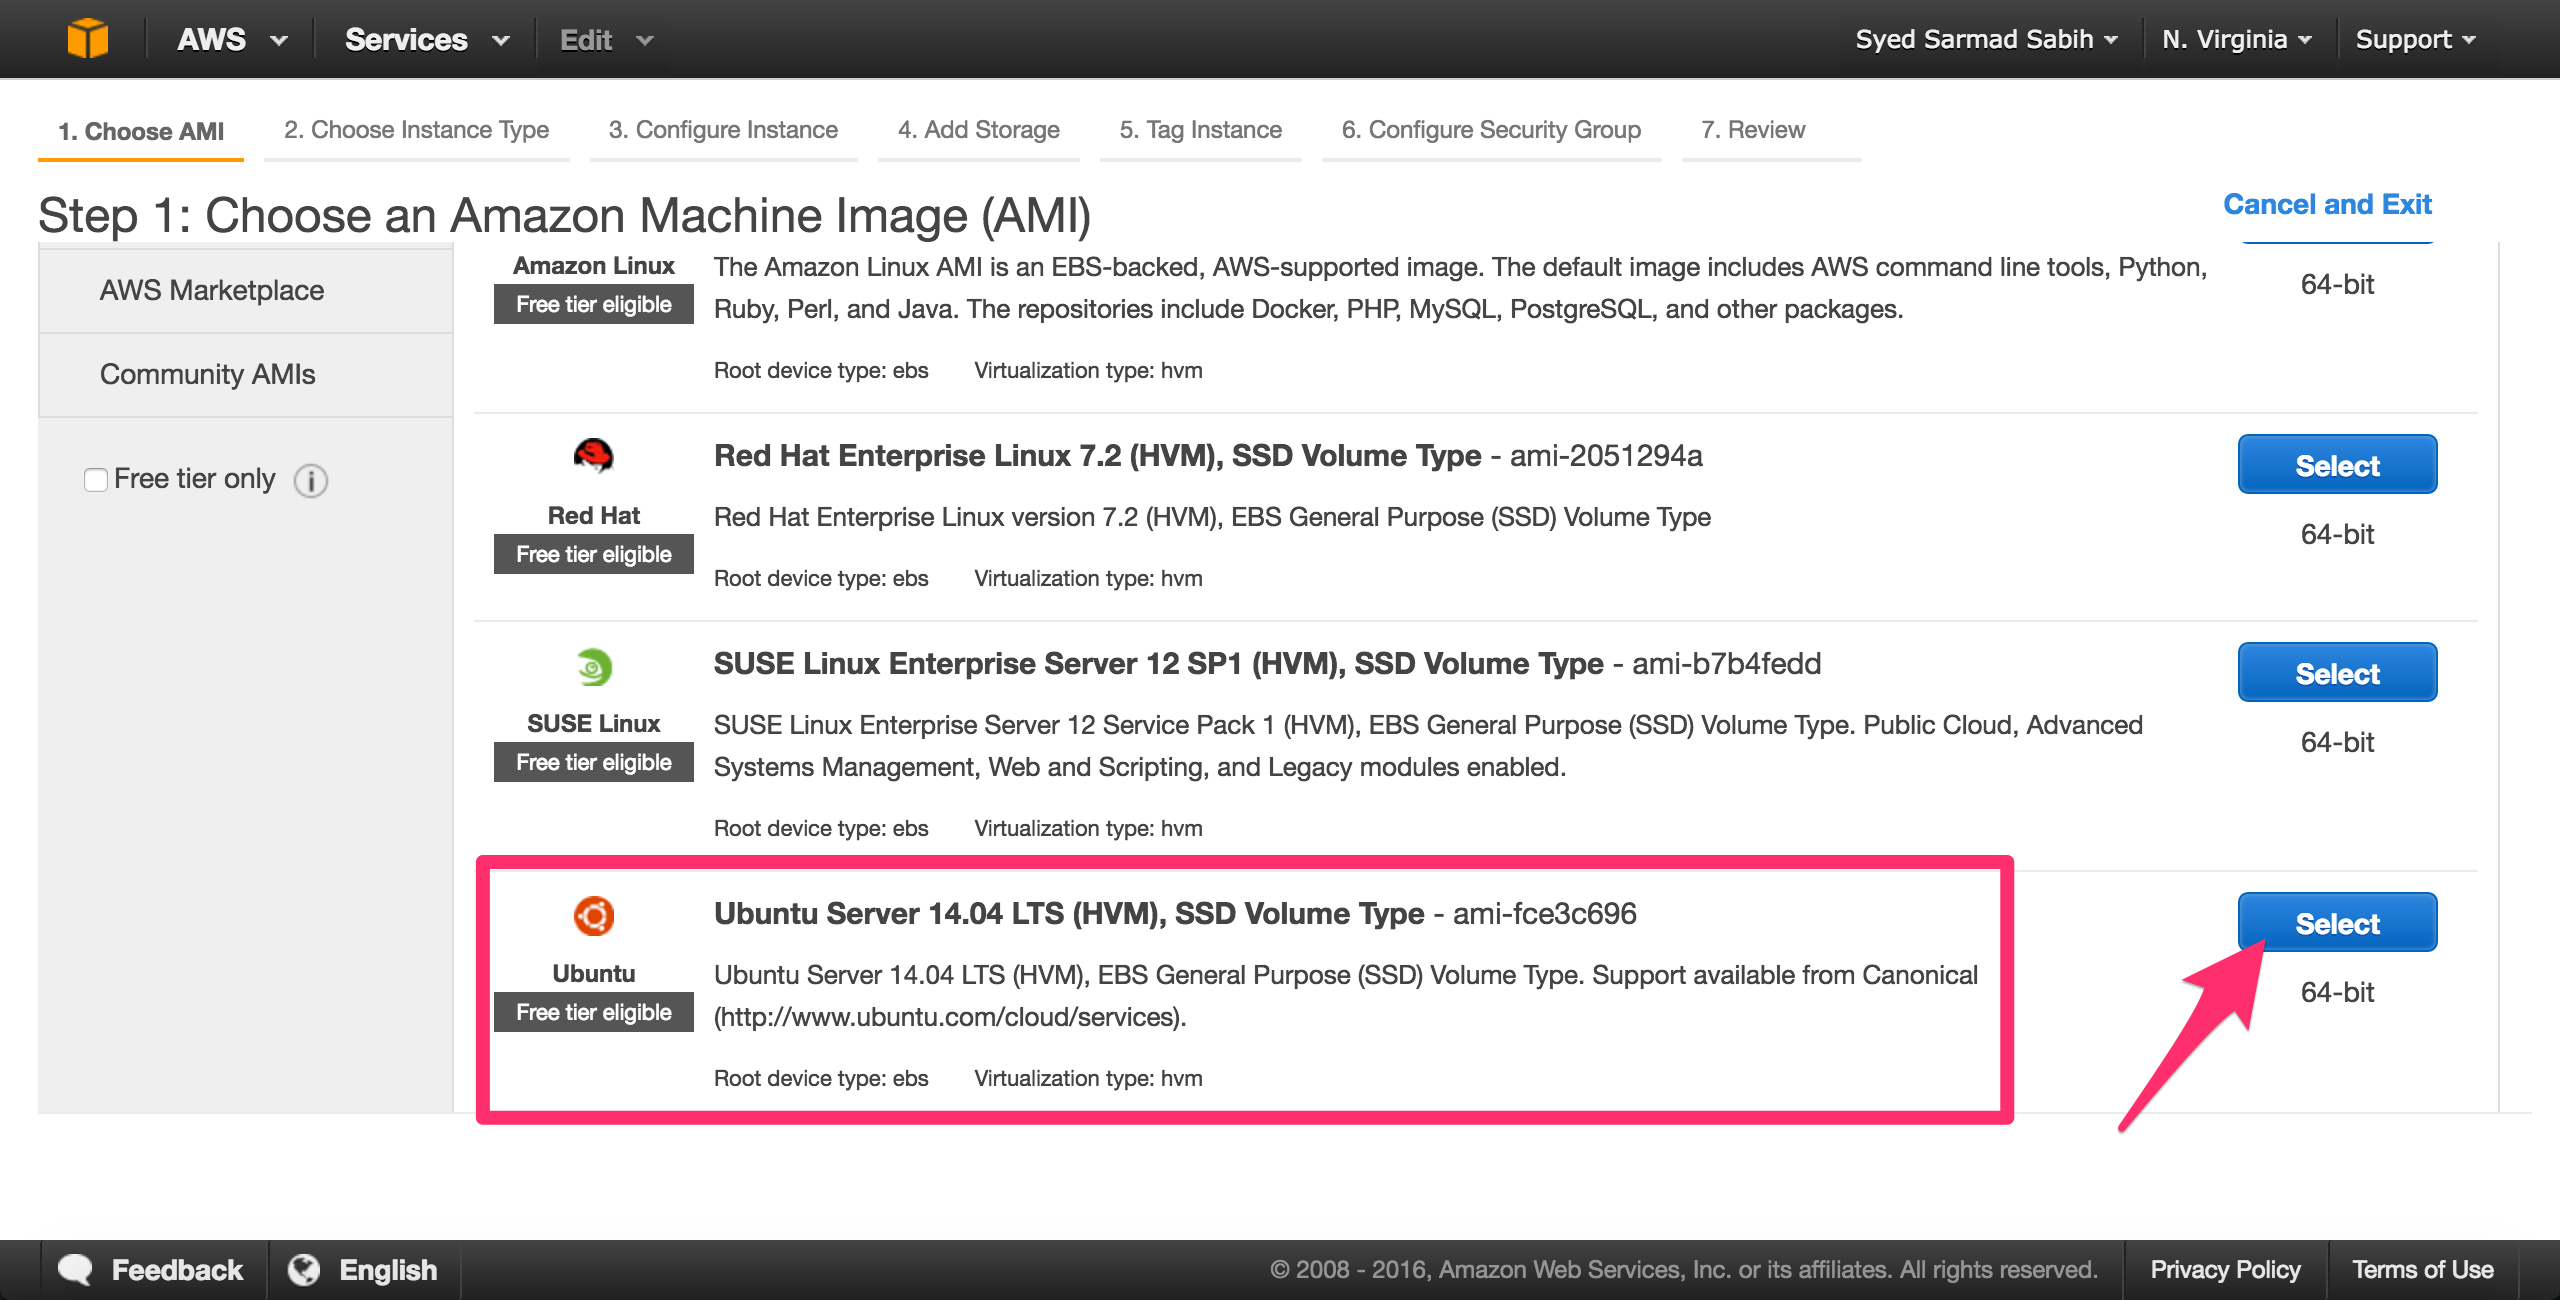Screen dimensions: 2560x1300
Task: Click the AWS orange cube logo
Action: pos(88,39)
